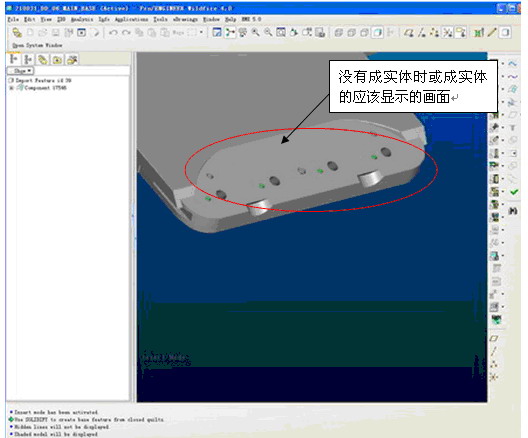Click the Open file icon in toolbar

pos(43,32)
